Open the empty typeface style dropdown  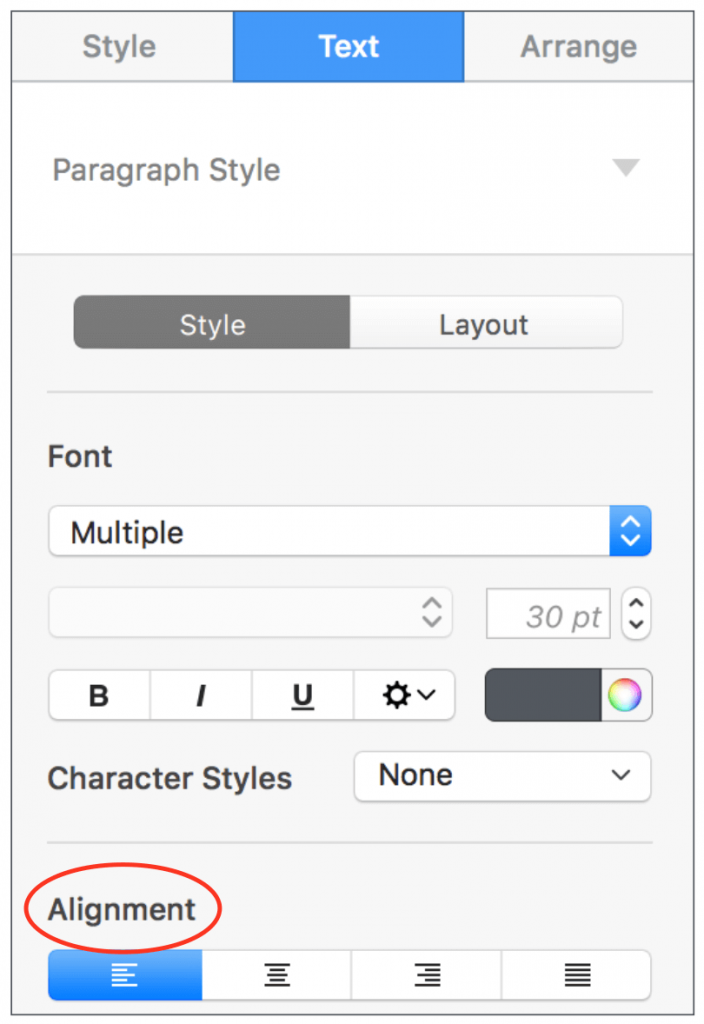(250, 613)
